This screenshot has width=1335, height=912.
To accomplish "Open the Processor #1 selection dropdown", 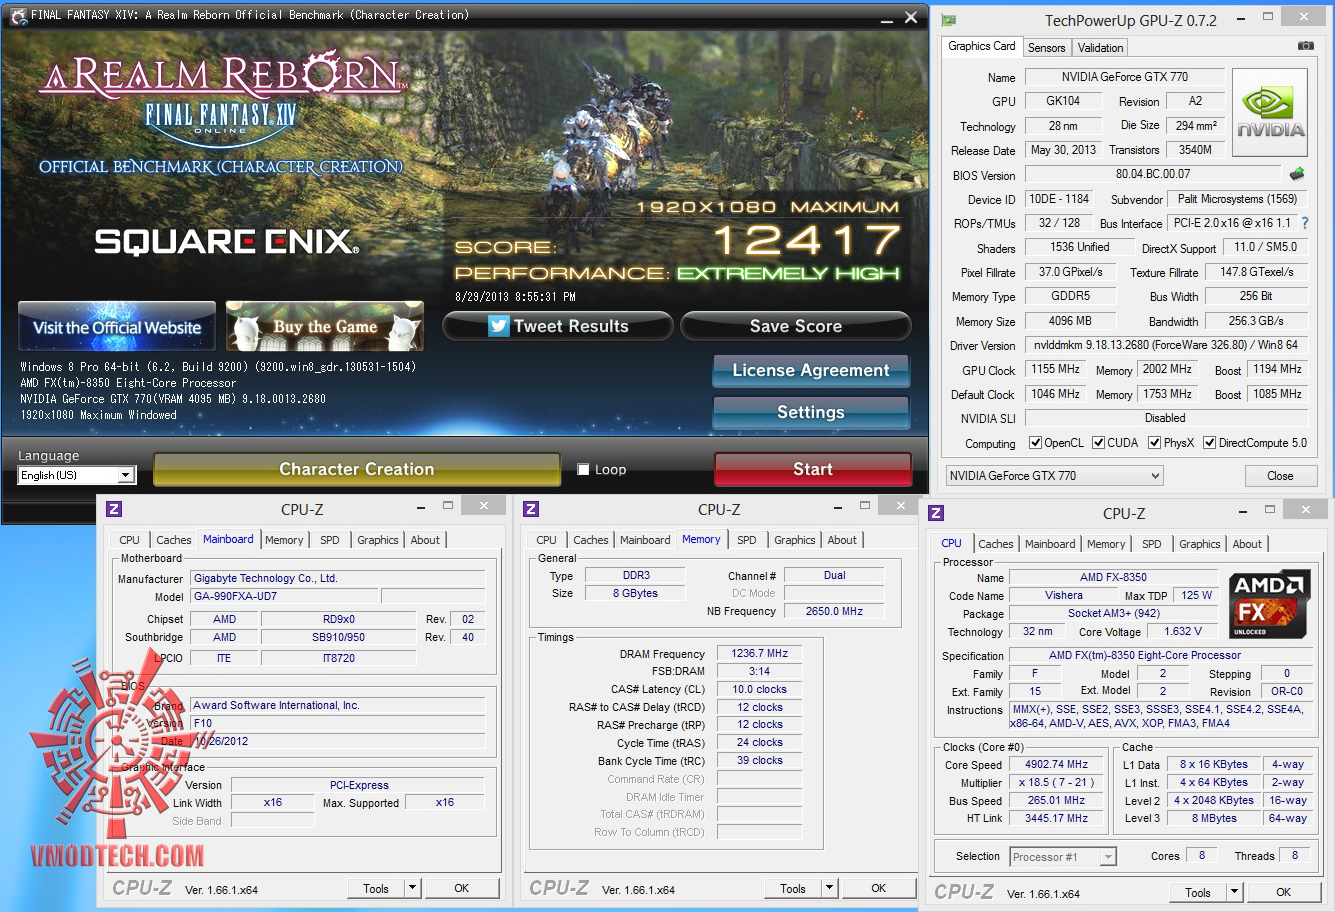I will point(1062,857).
